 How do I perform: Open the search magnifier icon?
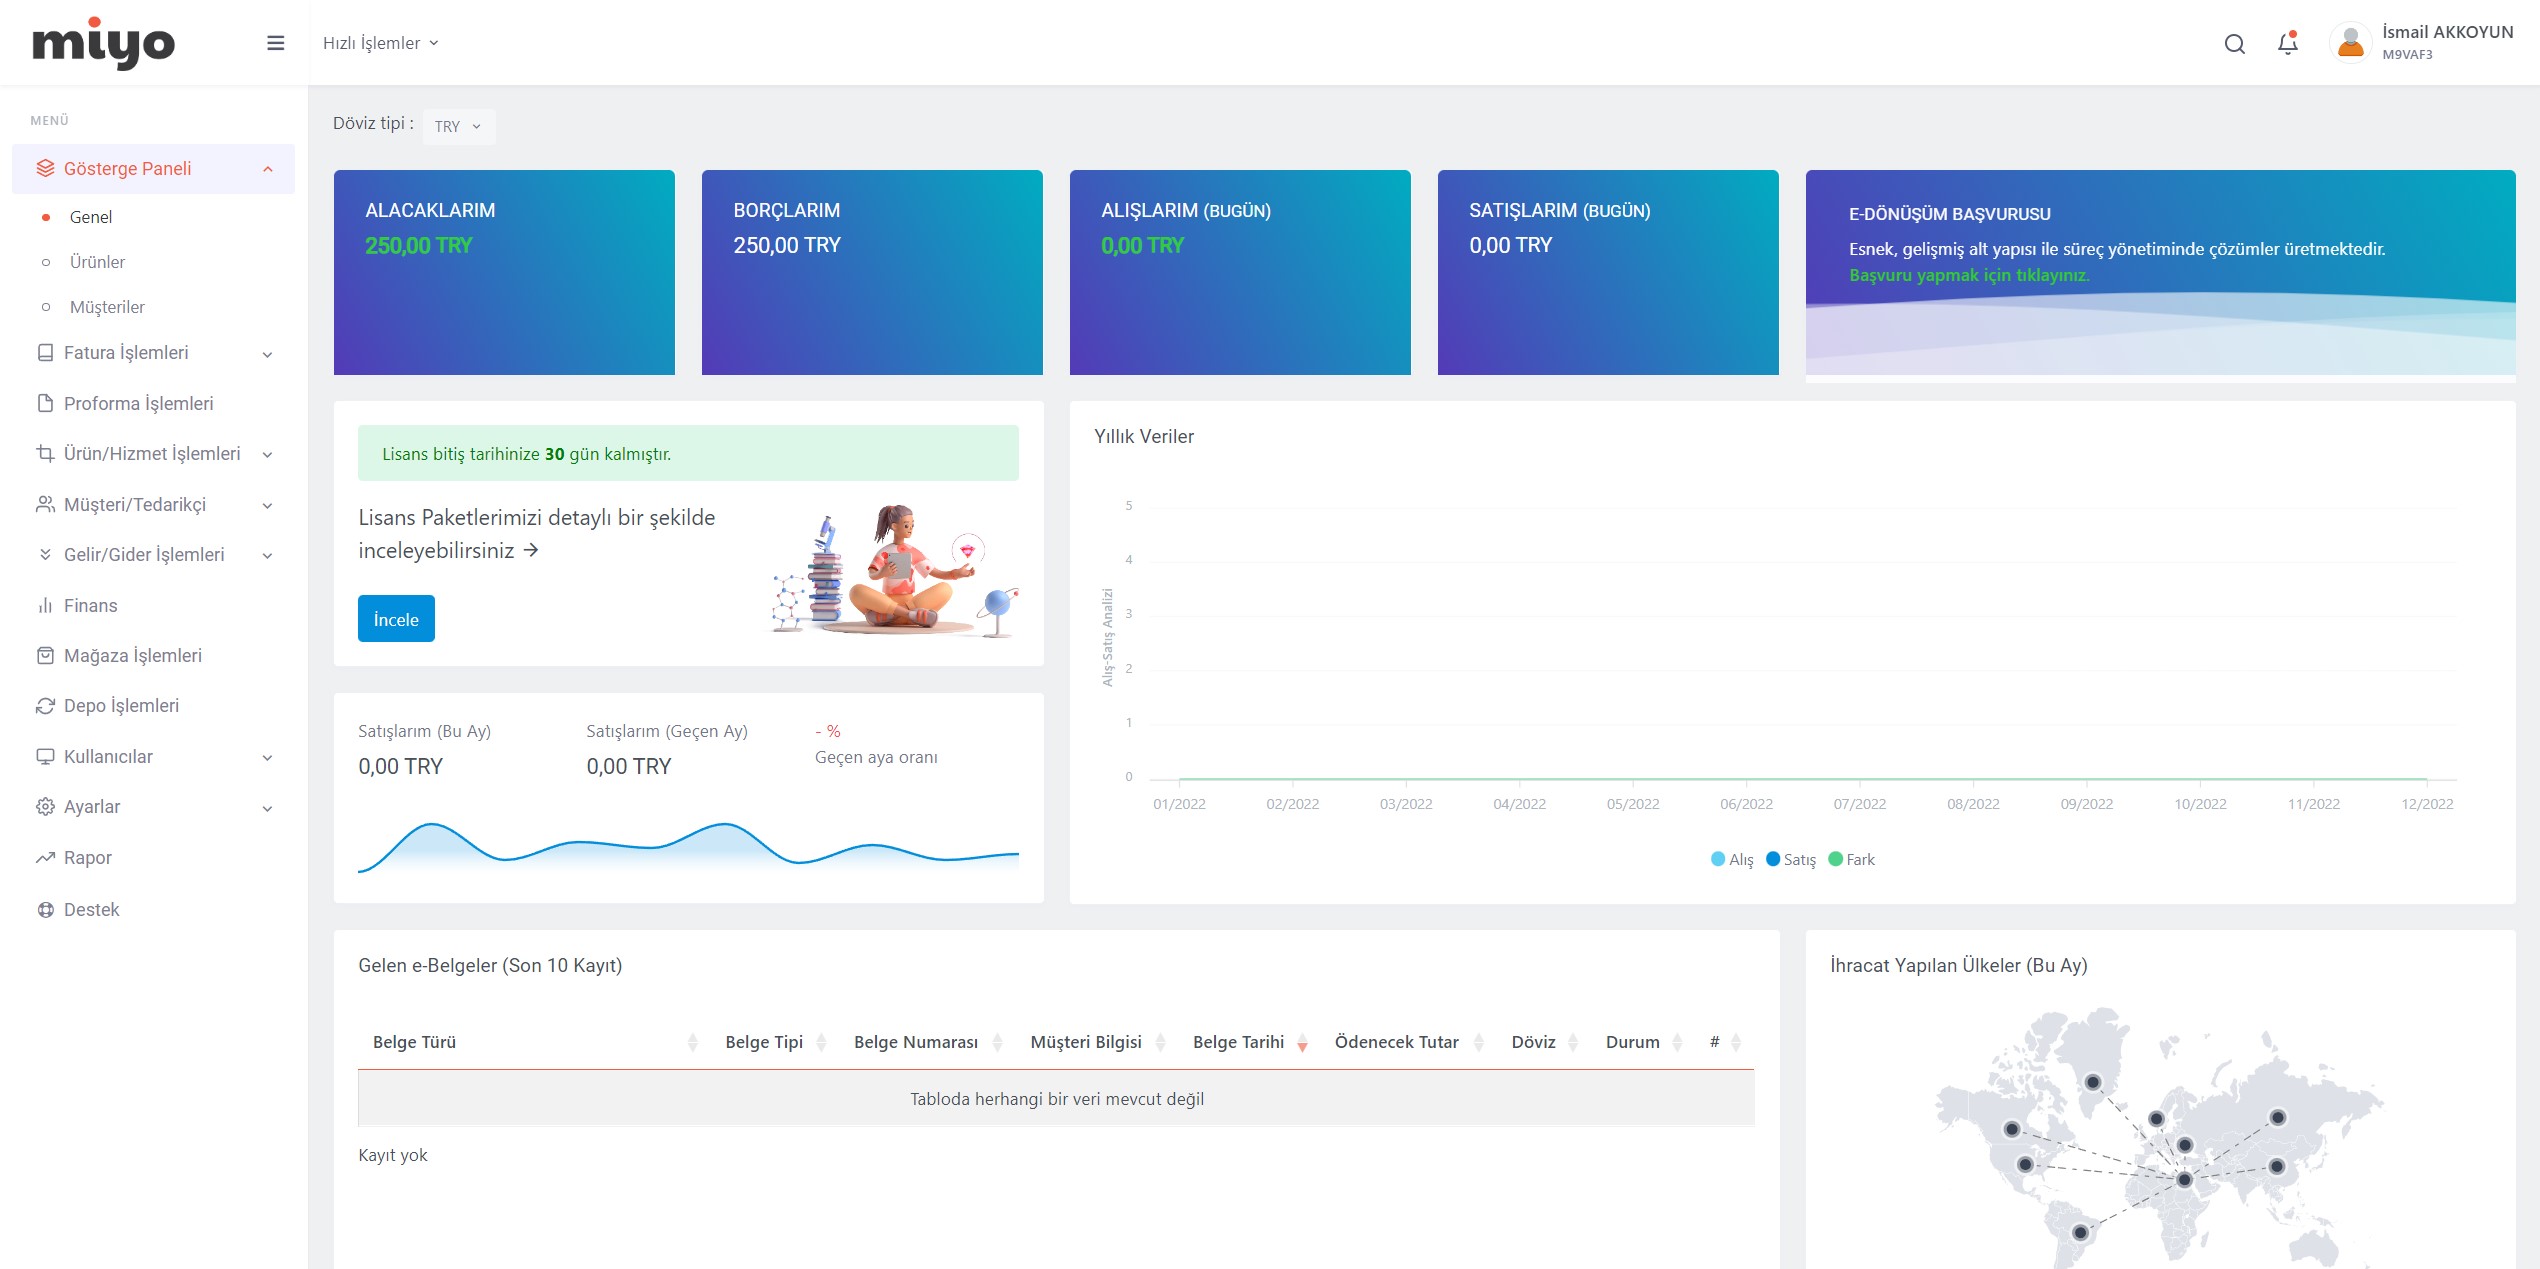tap(2234, 44)
